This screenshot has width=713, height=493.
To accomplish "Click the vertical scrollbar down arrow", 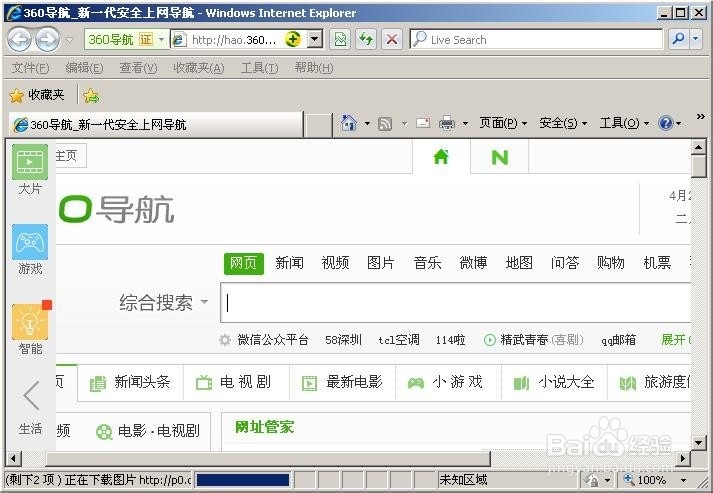I will click(x=698, y=442).
